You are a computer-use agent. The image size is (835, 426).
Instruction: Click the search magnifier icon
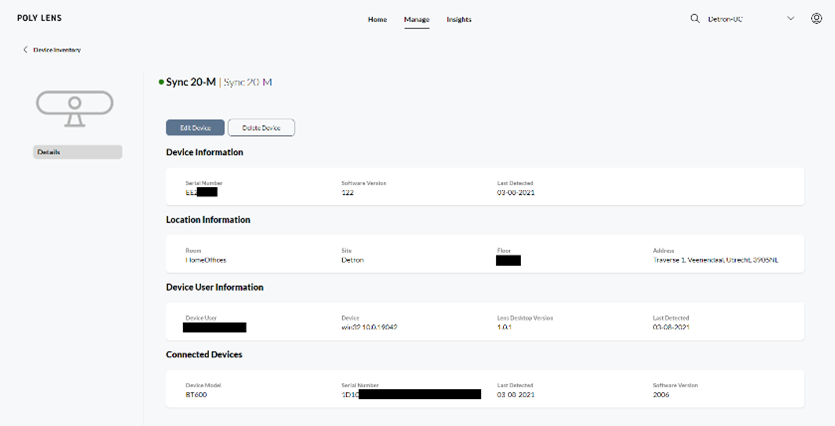click(x=696, y=19)
